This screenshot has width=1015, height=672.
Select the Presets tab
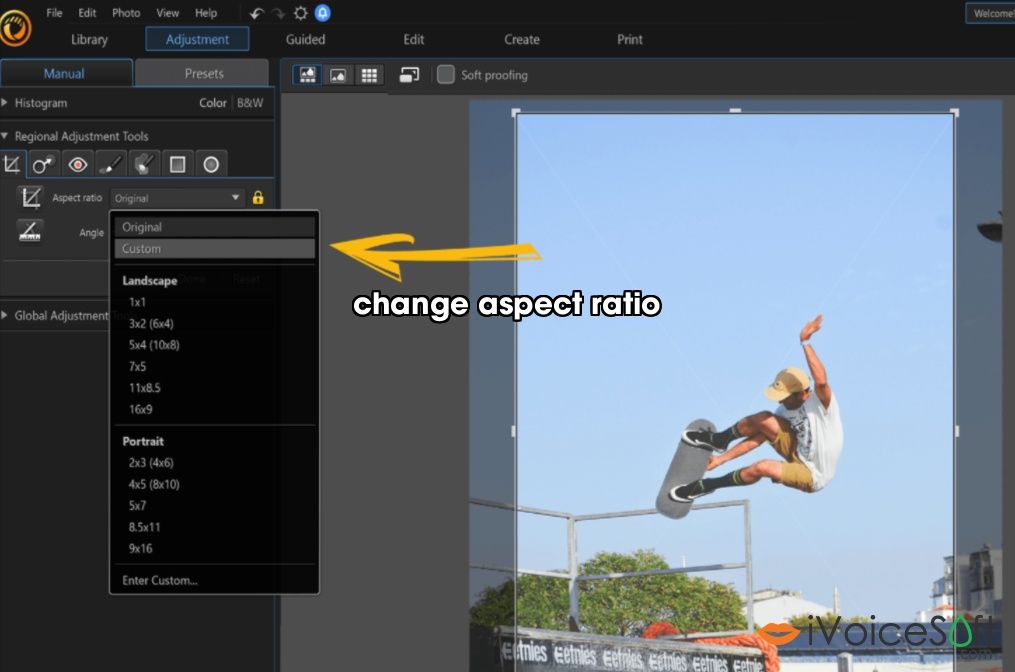pos(203,73)
